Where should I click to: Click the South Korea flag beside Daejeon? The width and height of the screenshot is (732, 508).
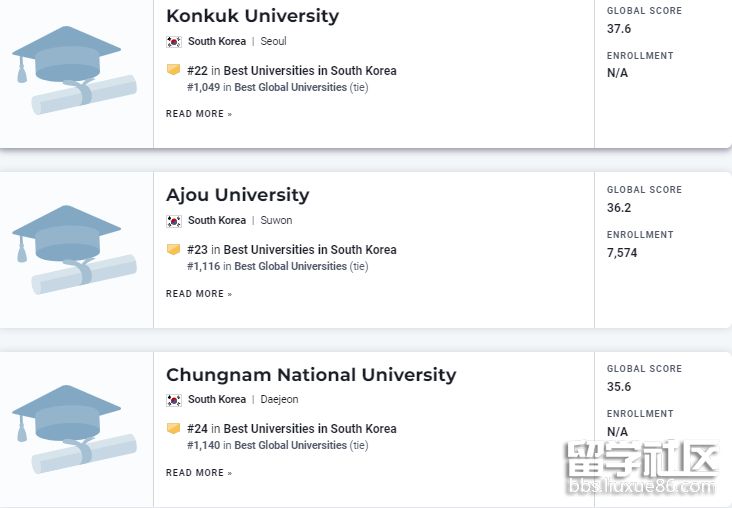174,400
